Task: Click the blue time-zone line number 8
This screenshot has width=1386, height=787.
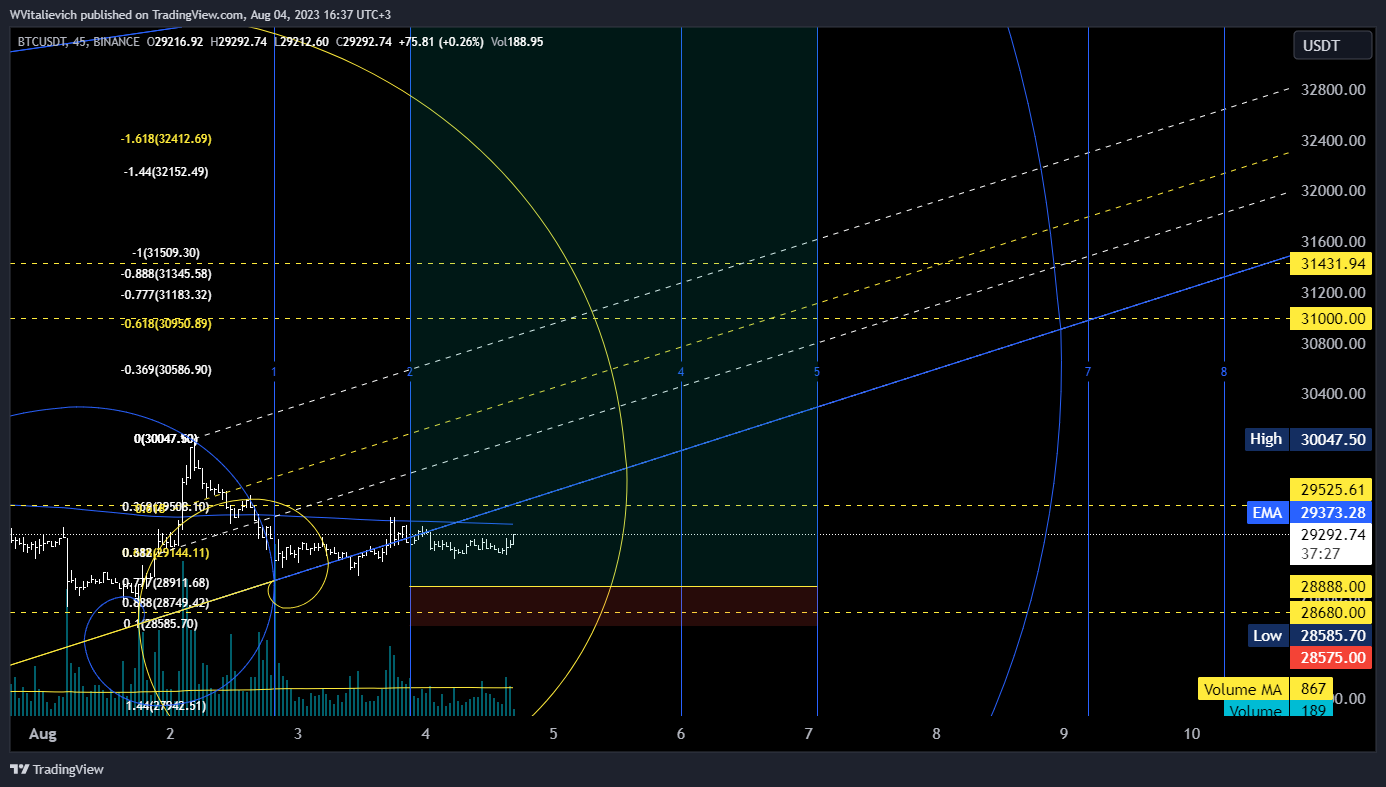Action: point(1224,372)
